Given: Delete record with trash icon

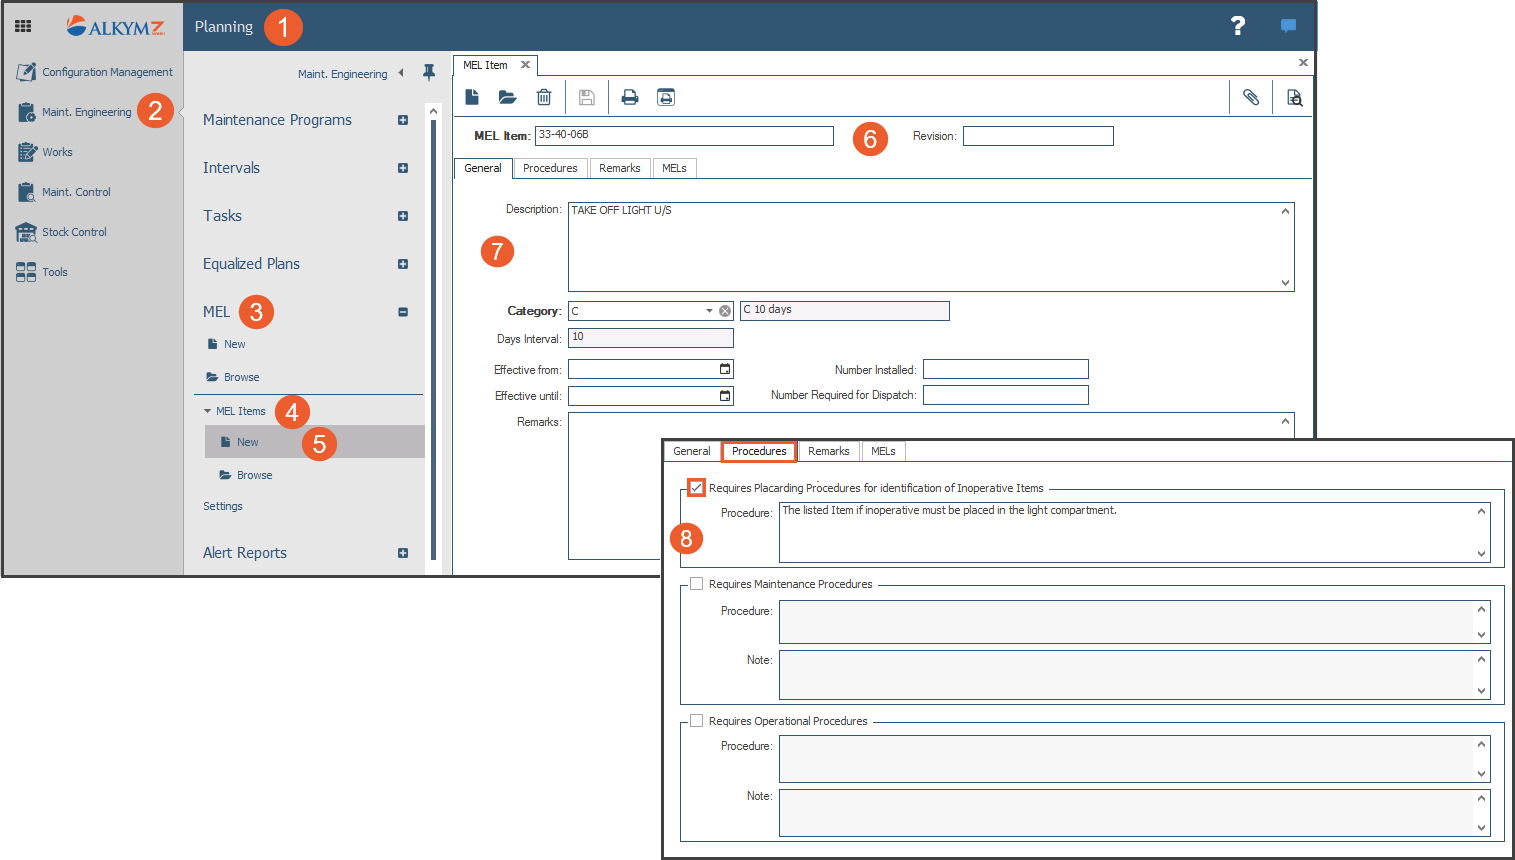Looking at the screenshot, I should point(544,97).
